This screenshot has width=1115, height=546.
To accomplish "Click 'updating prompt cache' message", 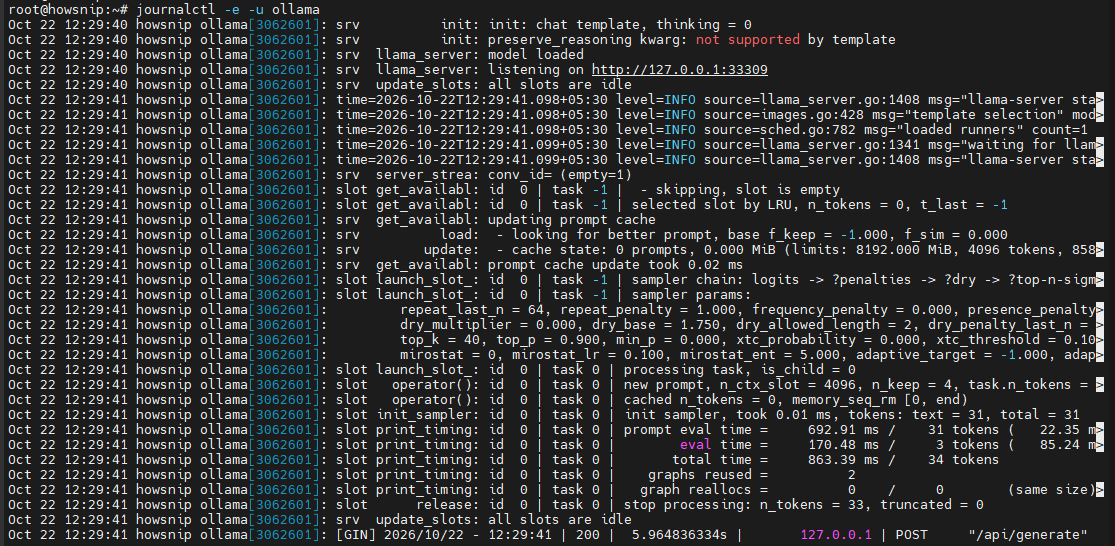I will (x=571, y=220).
